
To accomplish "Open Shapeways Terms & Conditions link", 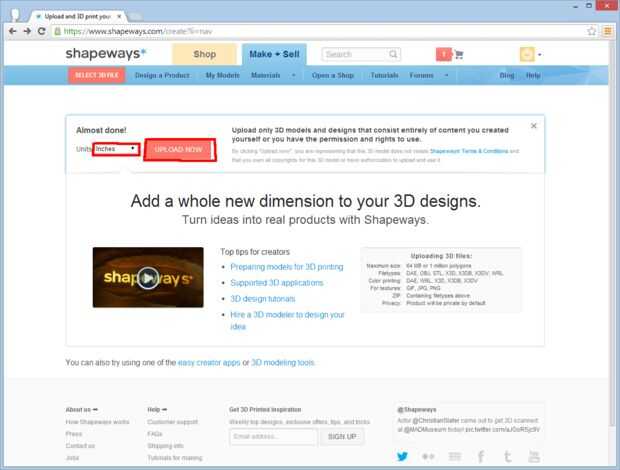I will pos(469,151).
